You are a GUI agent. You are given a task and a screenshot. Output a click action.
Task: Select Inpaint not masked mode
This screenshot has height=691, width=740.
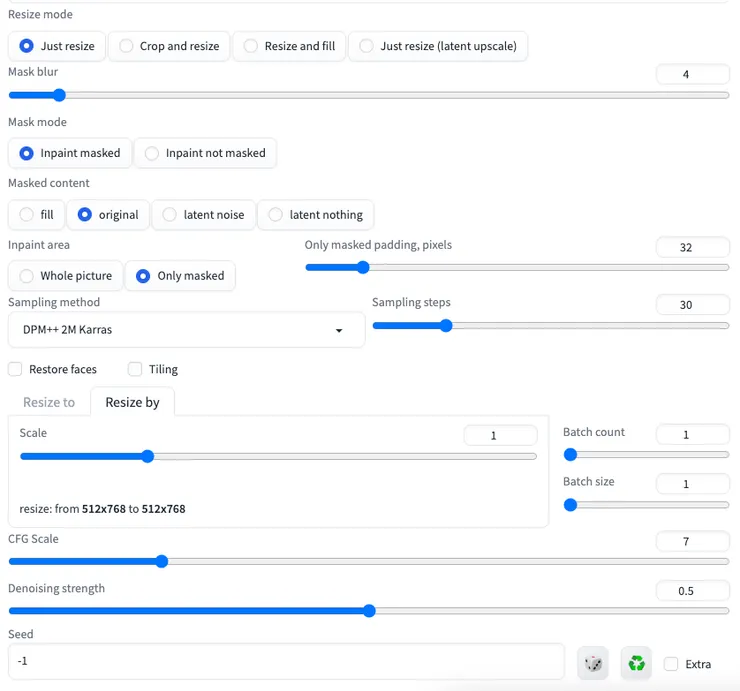205,153
